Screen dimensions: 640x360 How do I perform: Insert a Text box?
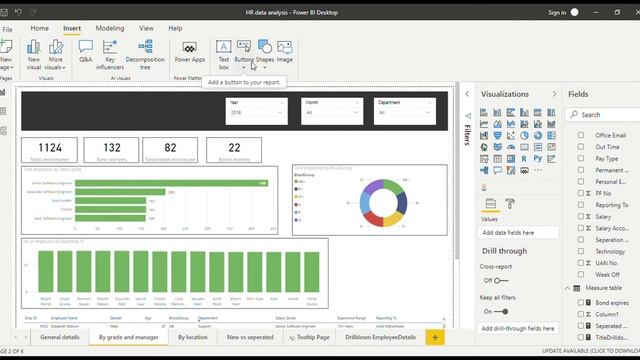(x=223, y=55)
